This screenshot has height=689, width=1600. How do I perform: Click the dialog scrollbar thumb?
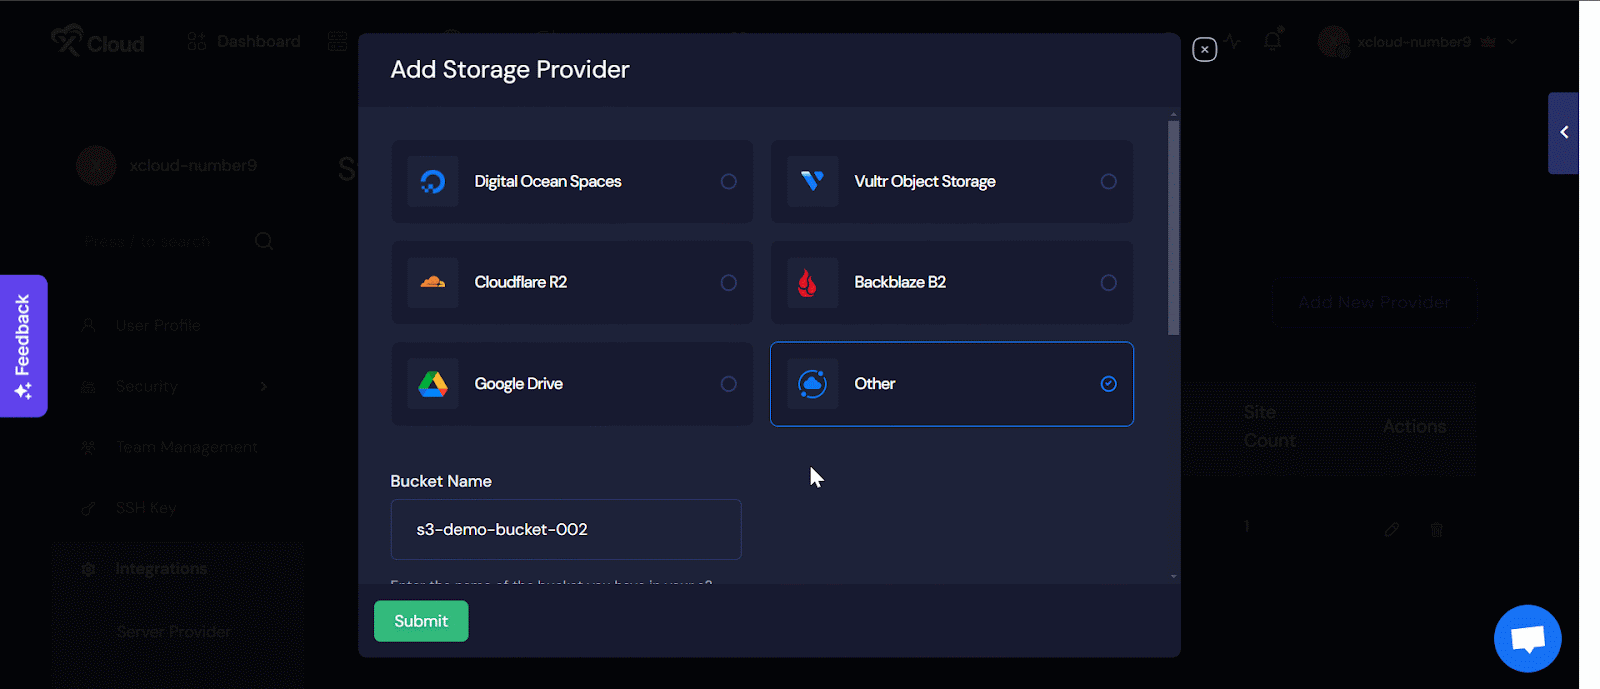(1174, 227)
